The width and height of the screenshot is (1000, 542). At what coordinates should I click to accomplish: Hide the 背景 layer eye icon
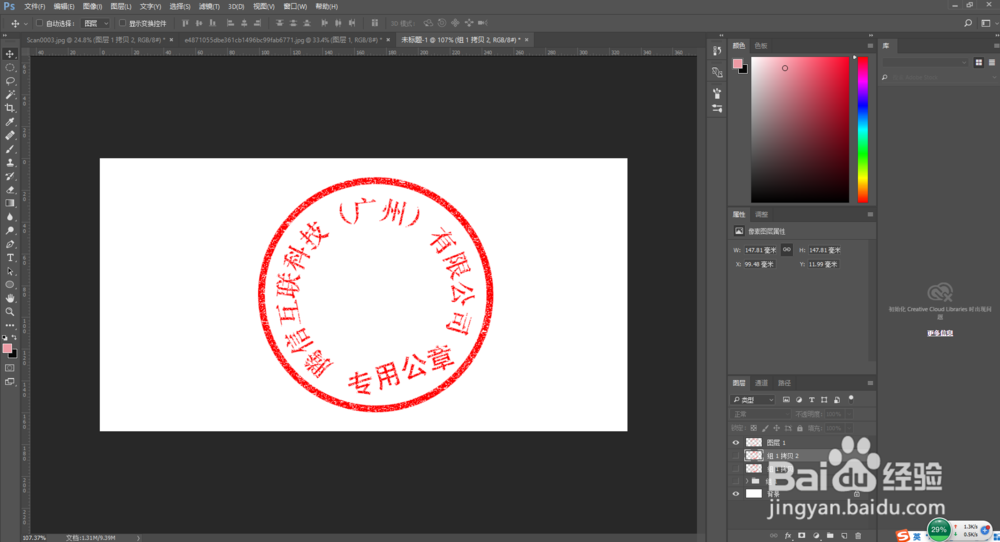coord(735,494)
